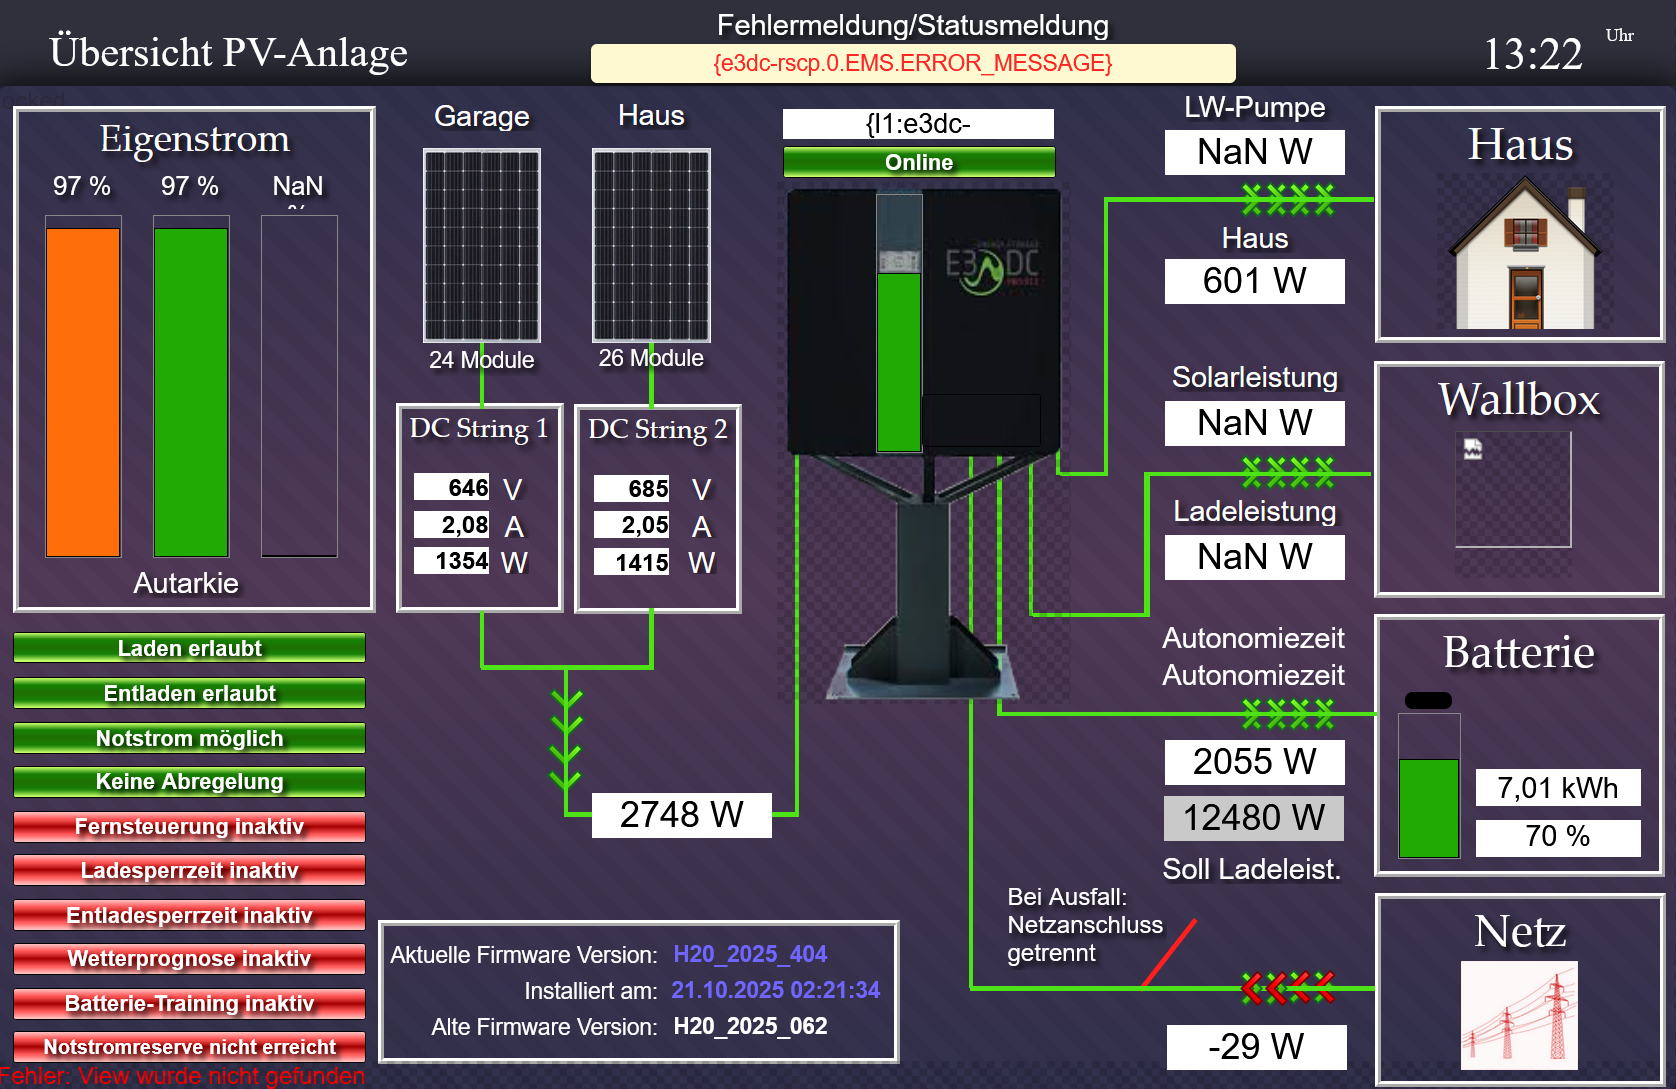
Task: Click the 7,01 kWh battery capacity value
Action: coord(1558,788)
